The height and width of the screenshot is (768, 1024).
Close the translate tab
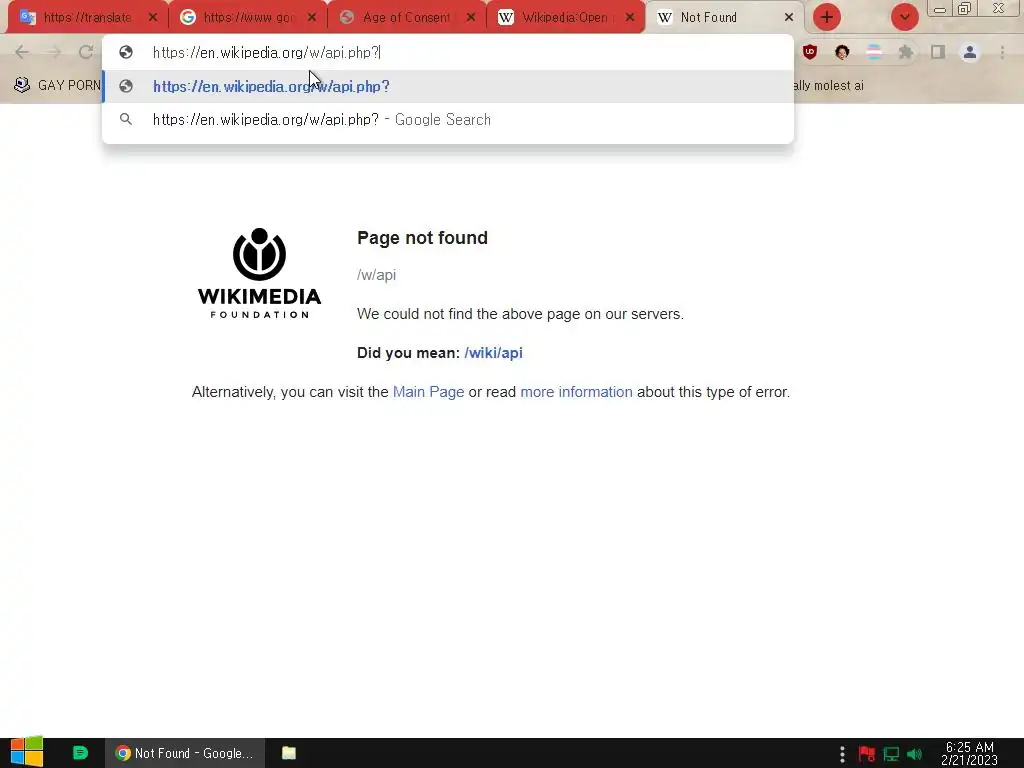[x=153, y=18]
